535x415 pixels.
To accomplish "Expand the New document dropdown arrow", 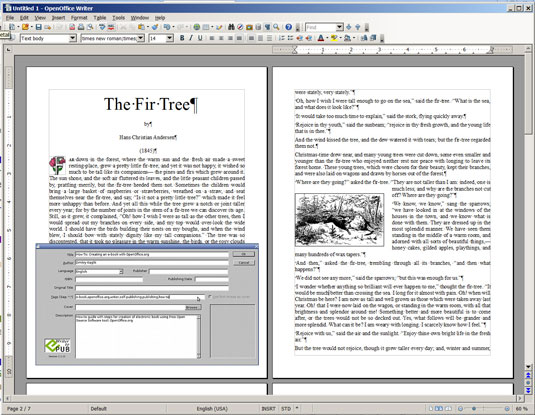I will [x=18, y=27].
